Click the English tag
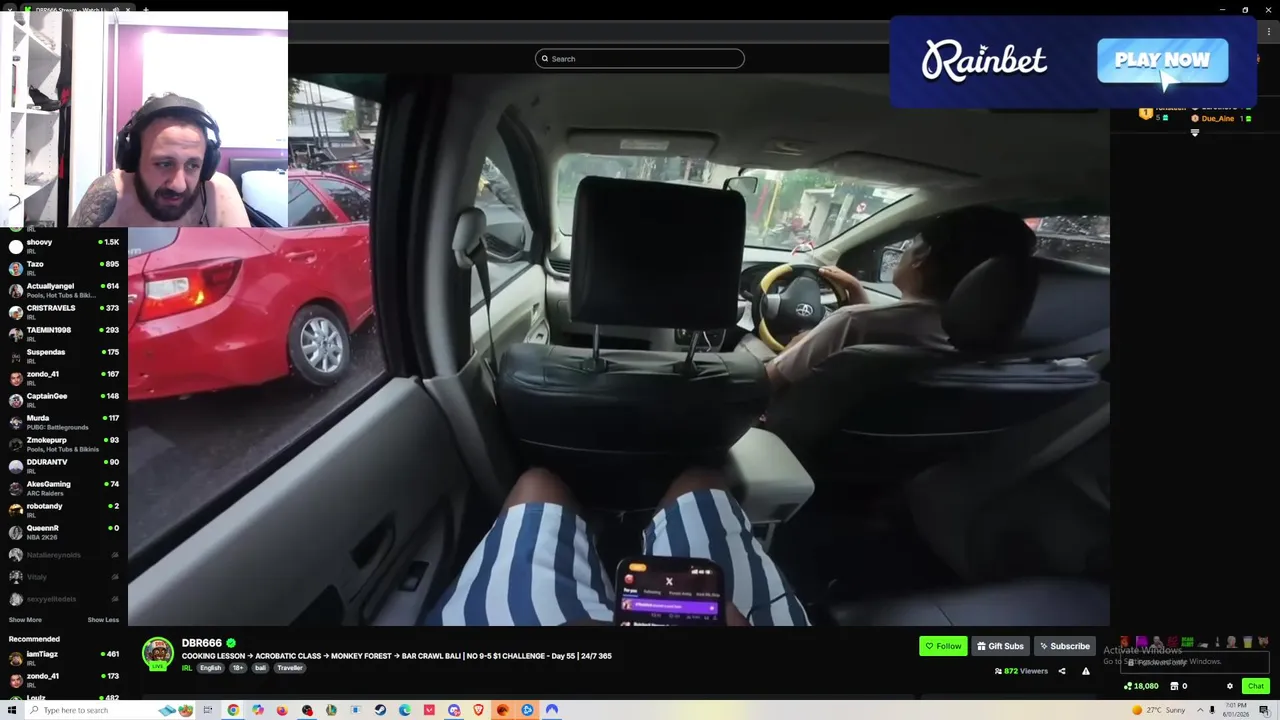This screenshot has width=1280, height=720. tap(211, 668)
